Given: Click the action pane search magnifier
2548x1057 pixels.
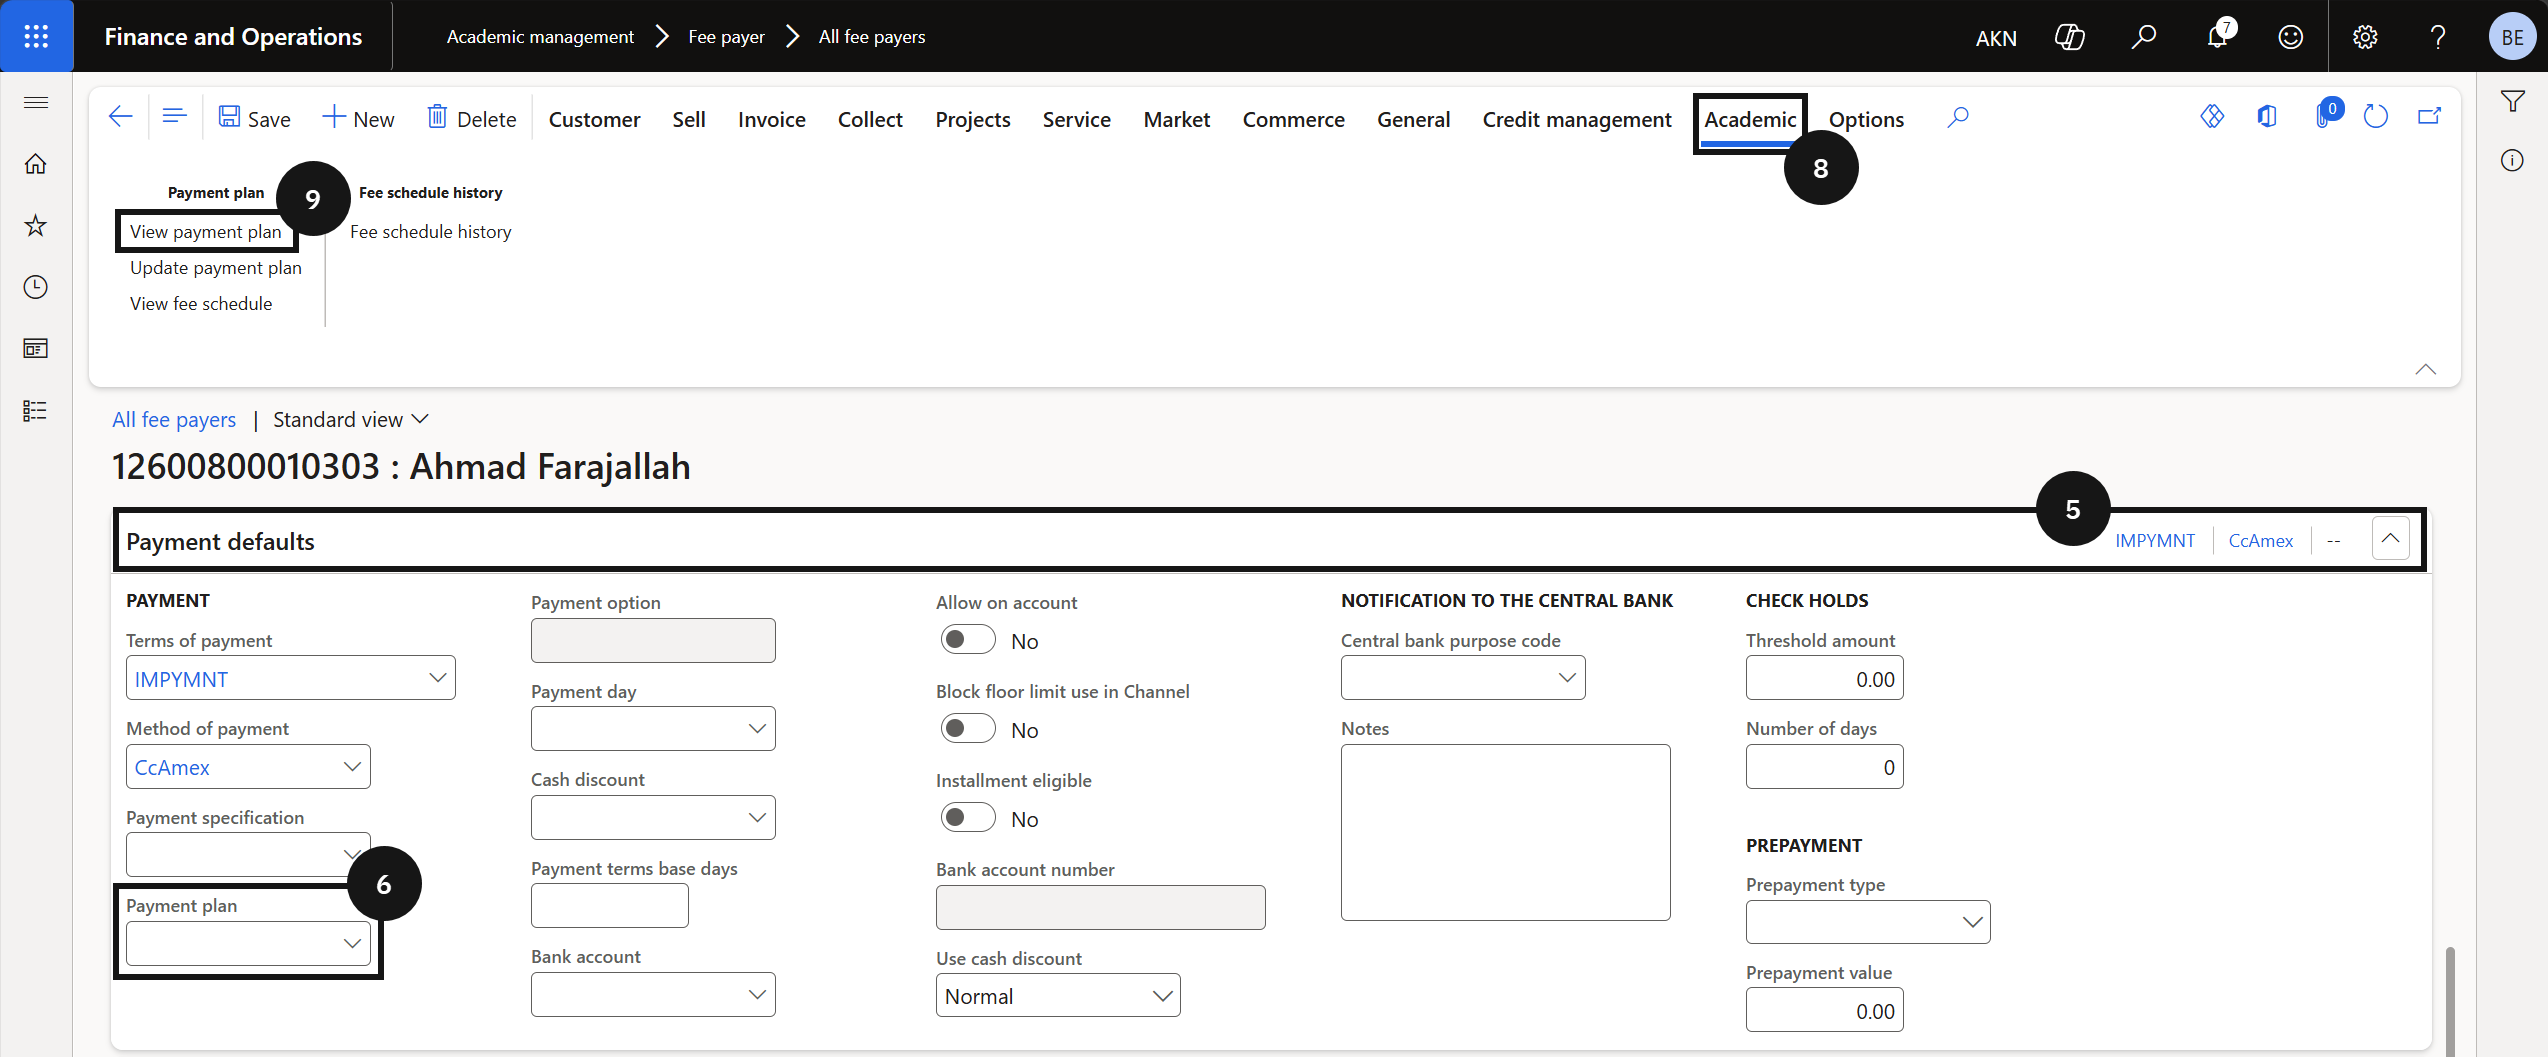Looking at the screenshot, I should coord(1958,118).
